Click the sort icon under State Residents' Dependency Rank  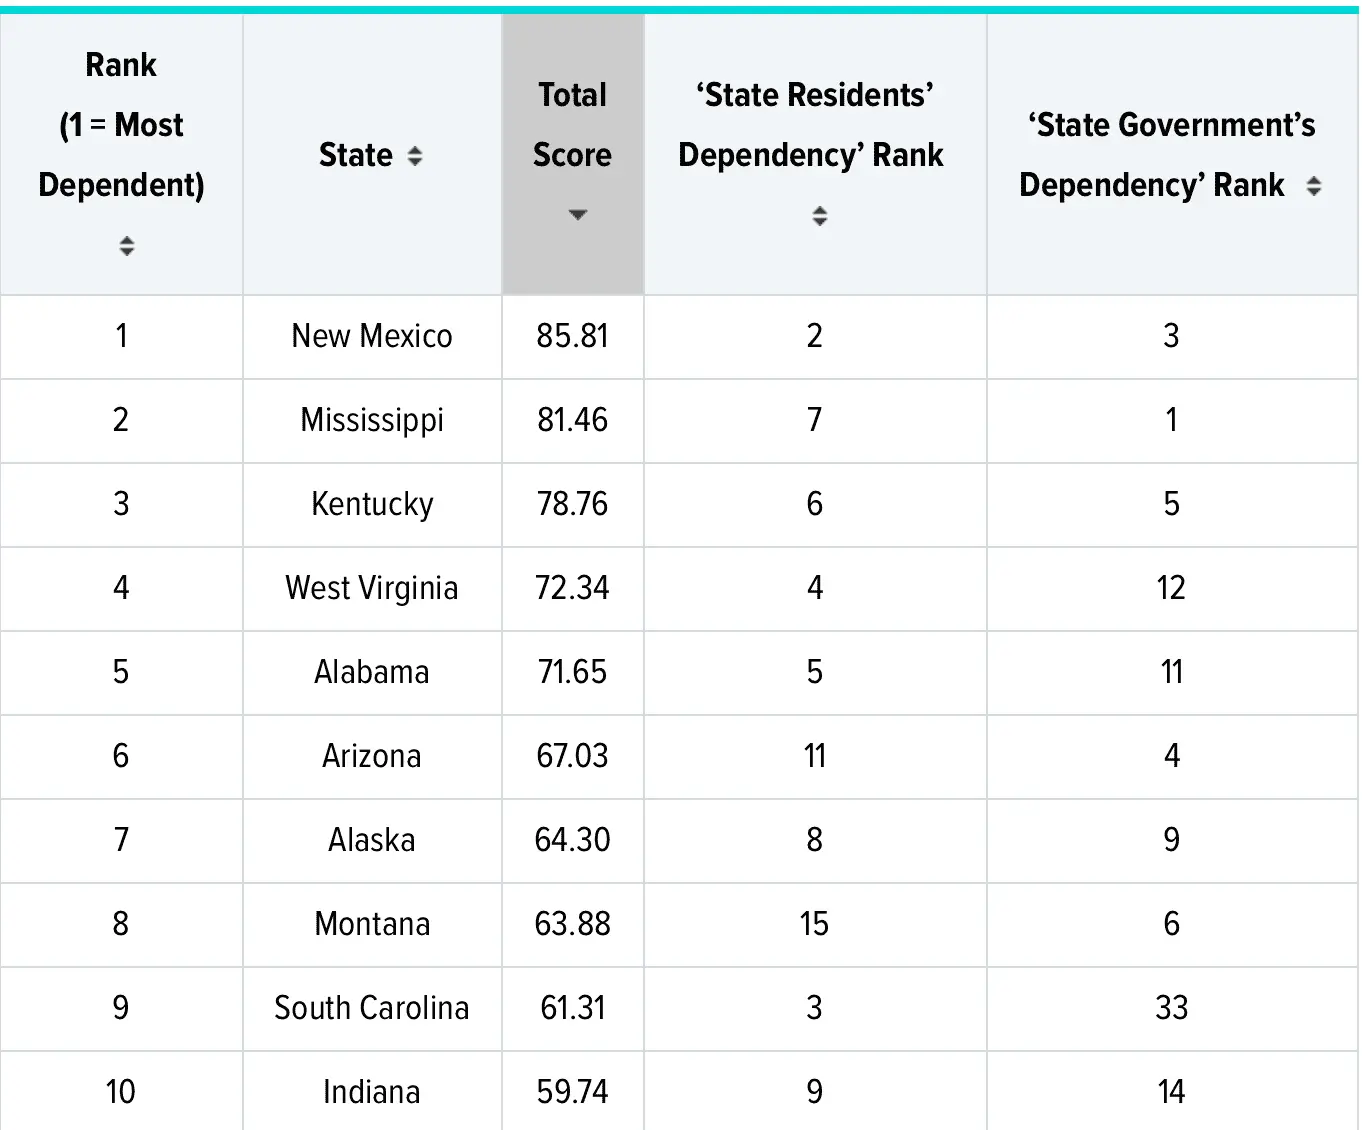click(x=819, y=216)
